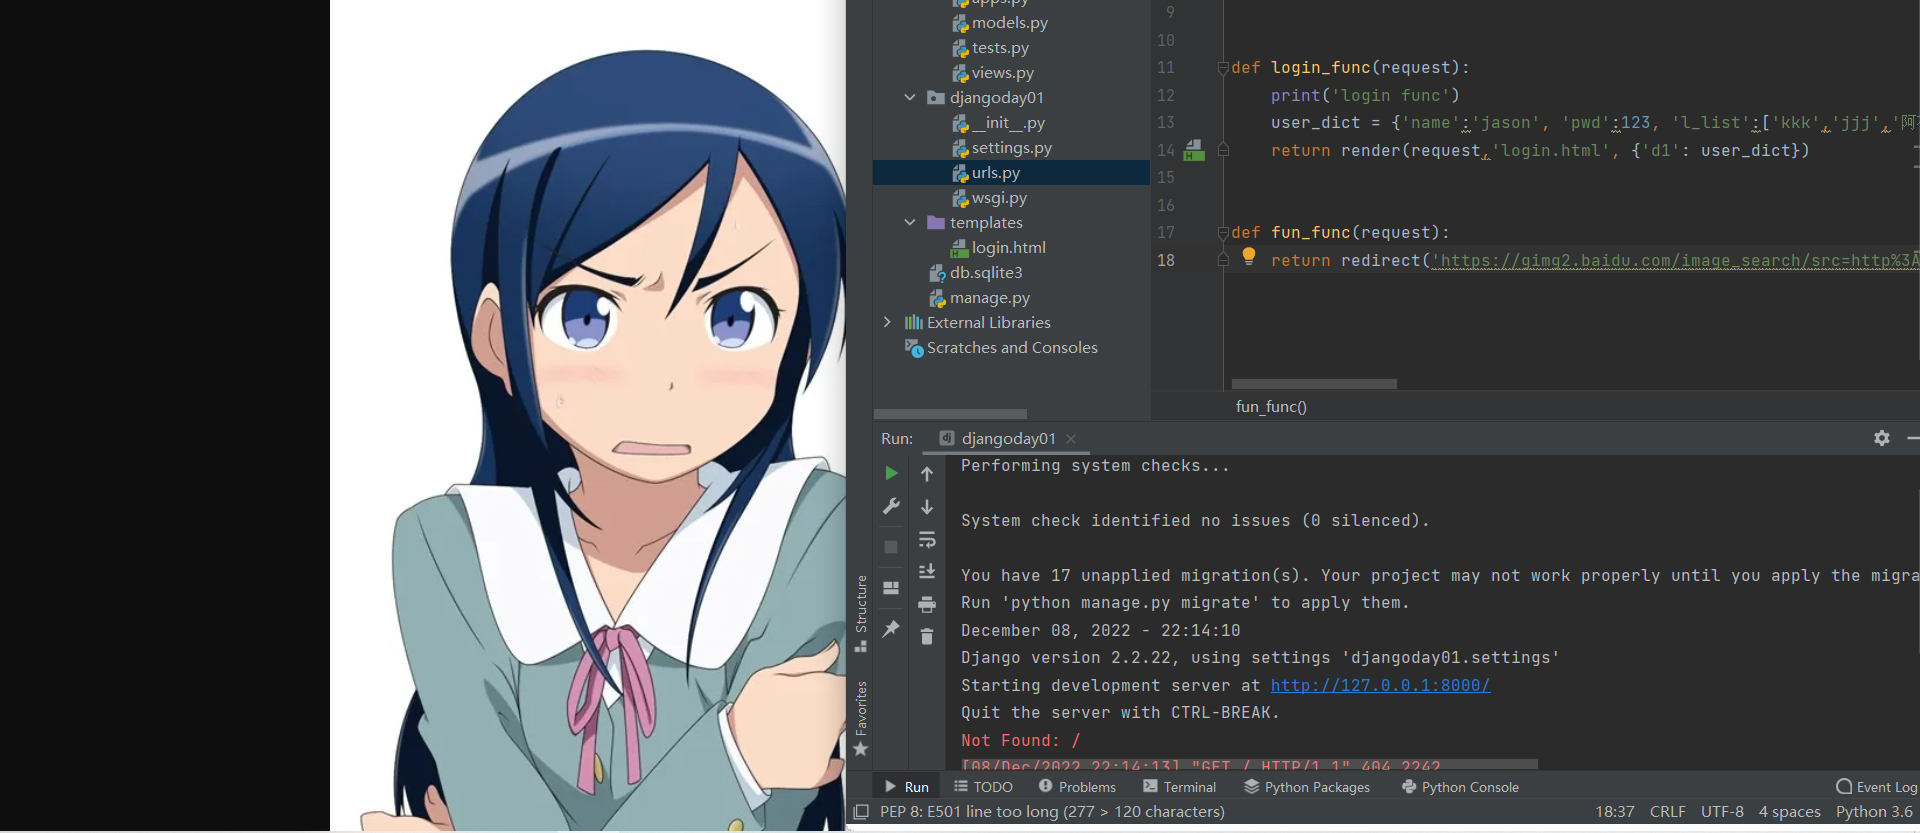Collapse the templates folder

click(910, 223)
